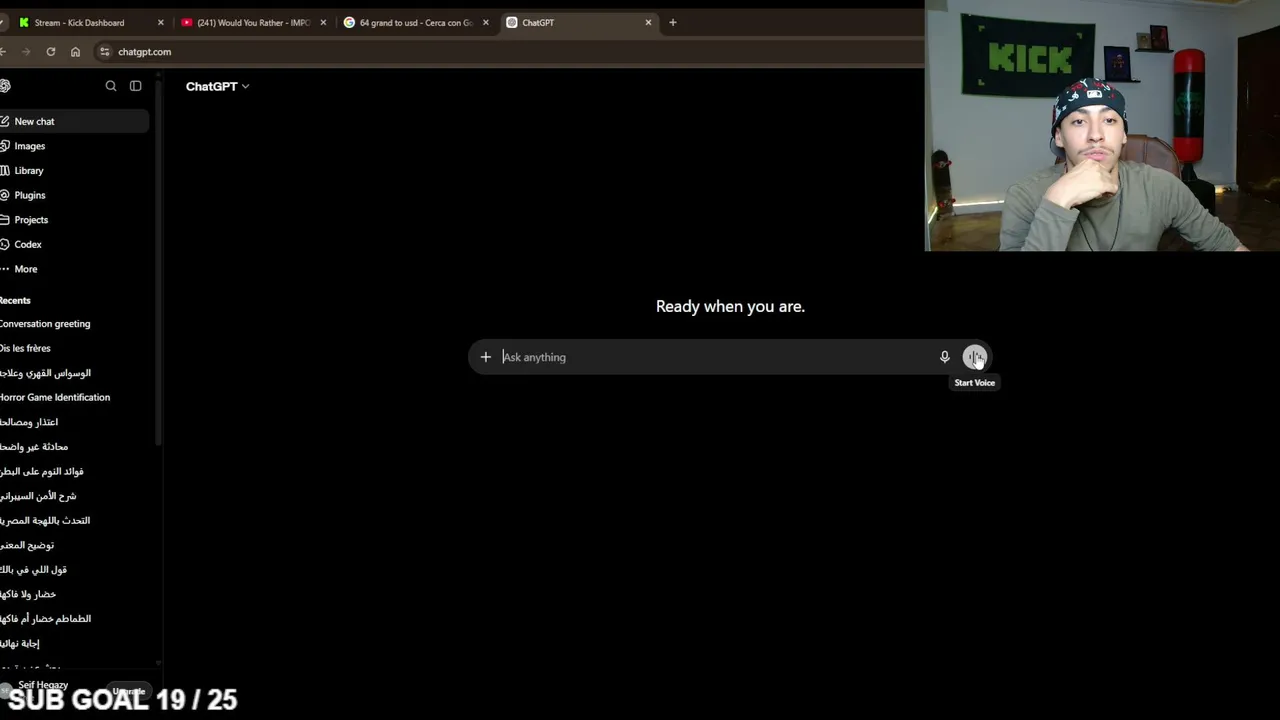Close the 64 grand to usd tab
The width and height of the screenshot is (1280, 720).
click(486, 22)
